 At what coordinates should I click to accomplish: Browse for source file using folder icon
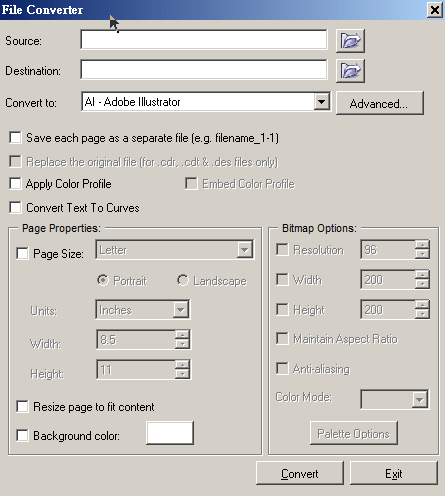(350, 41)
